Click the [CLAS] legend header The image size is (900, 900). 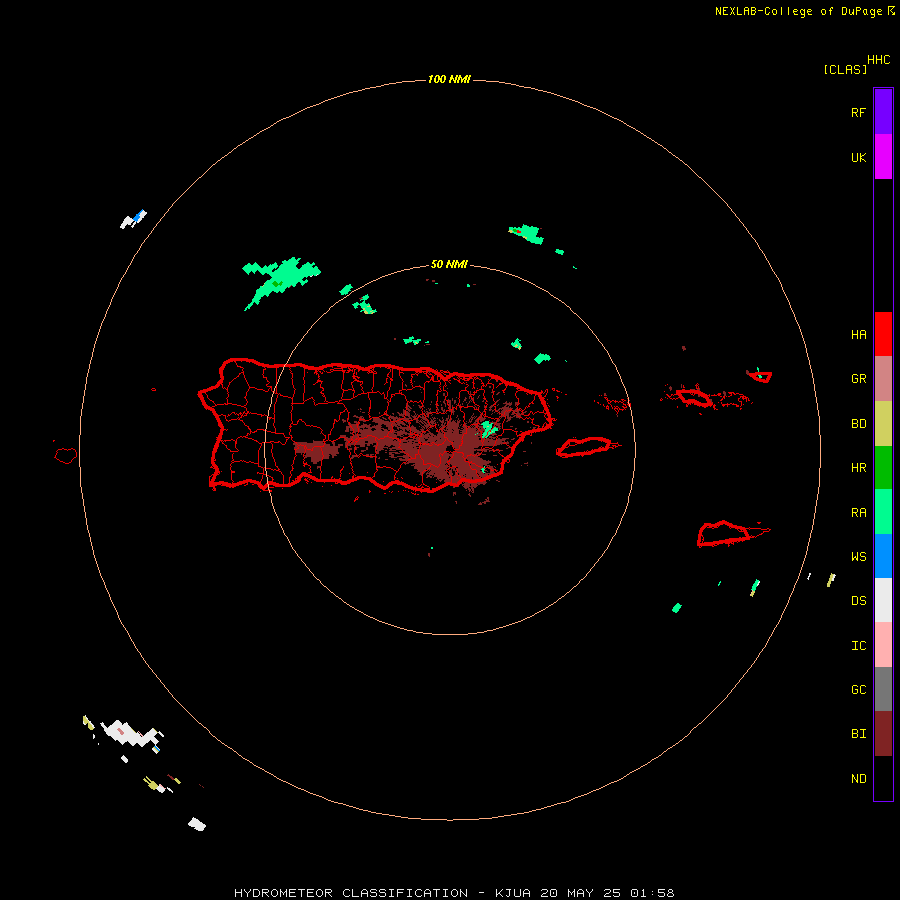845,70
